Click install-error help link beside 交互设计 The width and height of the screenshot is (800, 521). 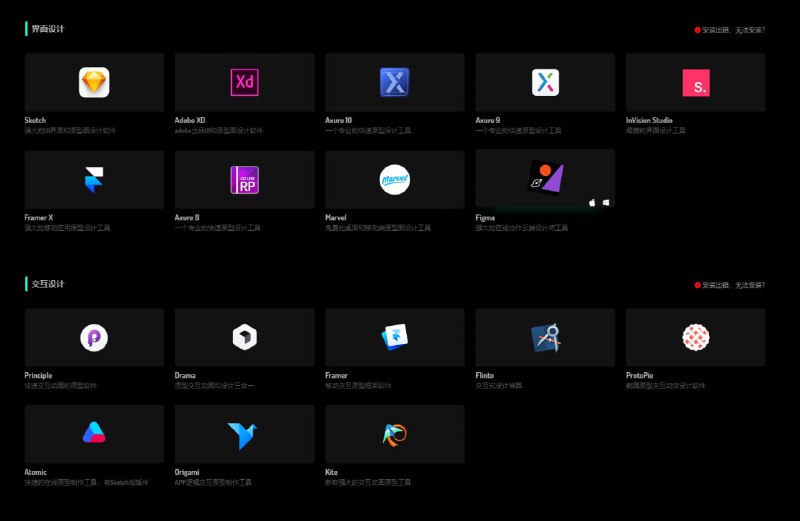coord(733,285)
